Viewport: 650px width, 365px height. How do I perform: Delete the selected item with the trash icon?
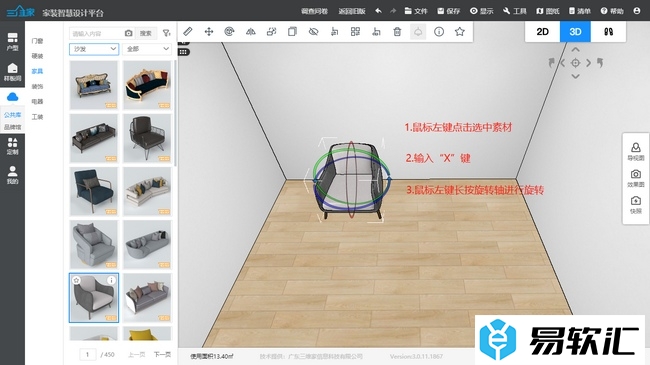coord(397,32)
